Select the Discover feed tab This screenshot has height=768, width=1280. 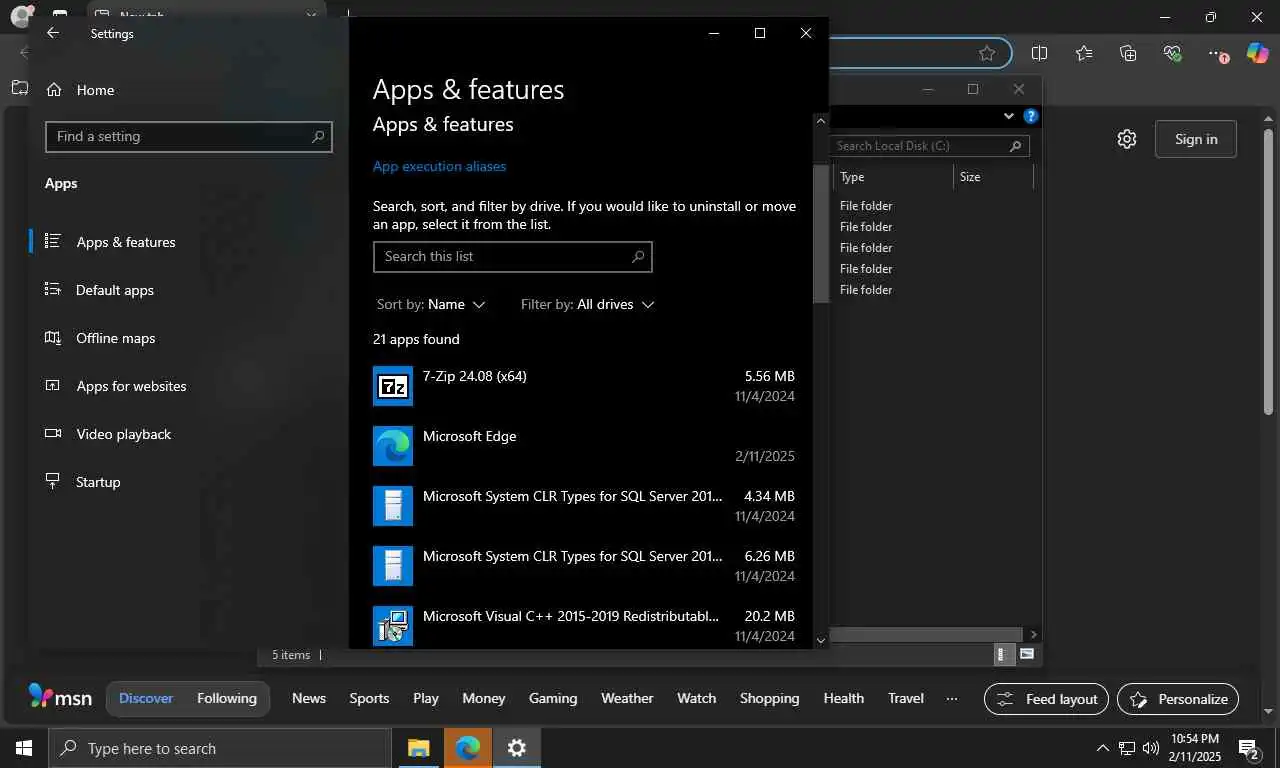146,698
